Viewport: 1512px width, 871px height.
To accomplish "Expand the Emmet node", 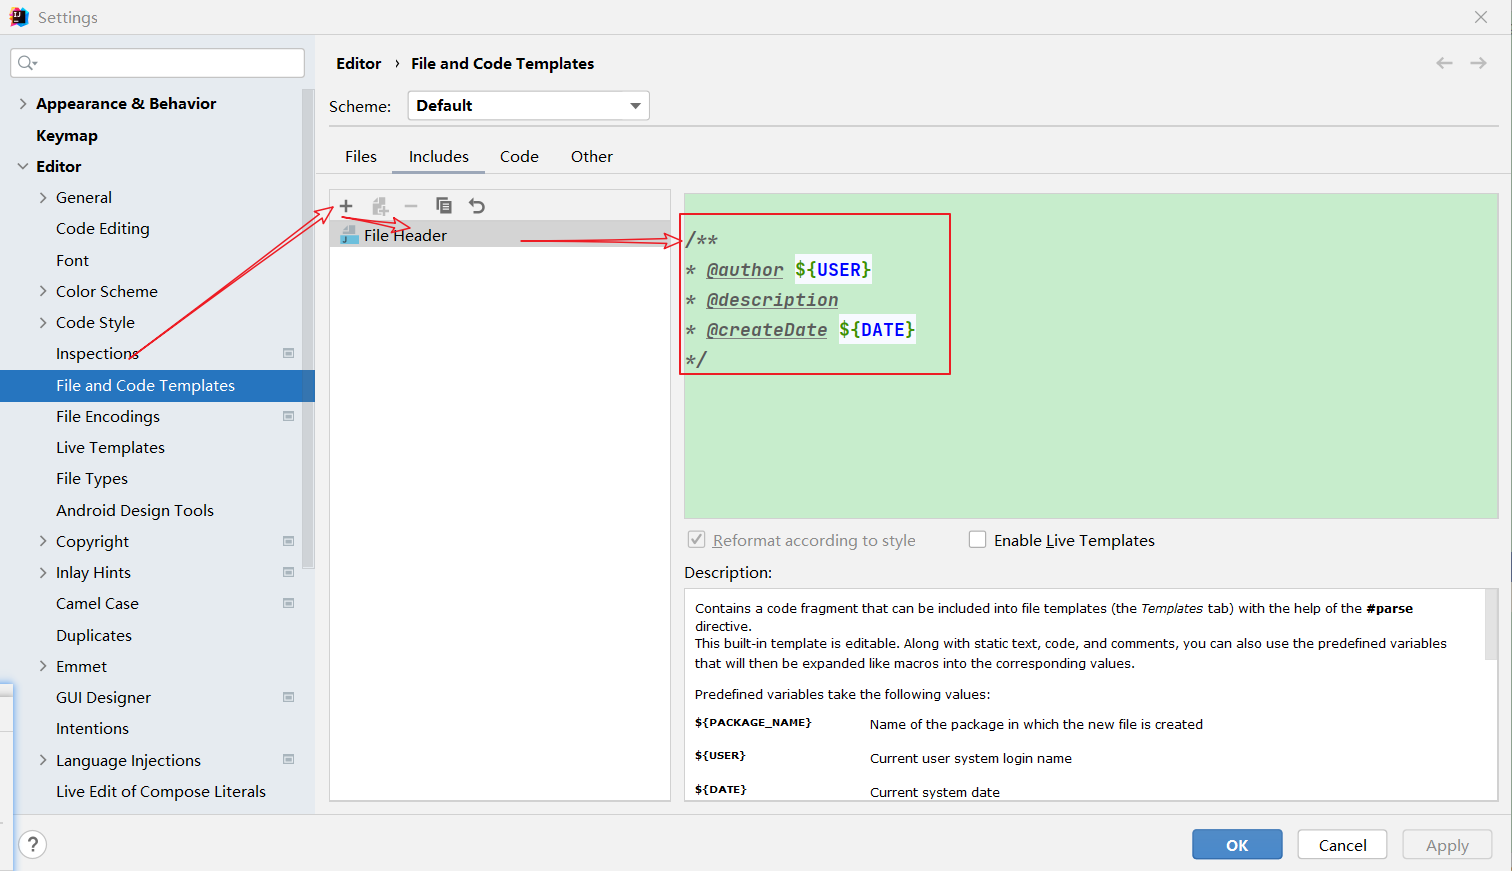I will pos(43,666).
